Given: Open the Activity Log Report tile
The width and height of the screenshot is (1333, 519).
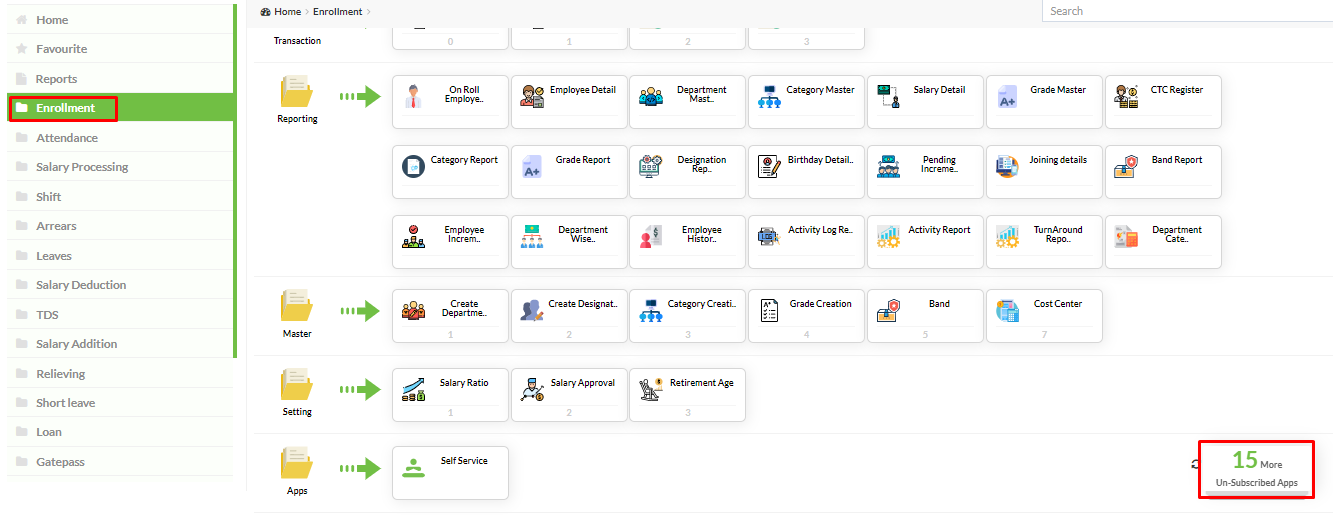Looking at the screenshot, I should click(808, 242).
